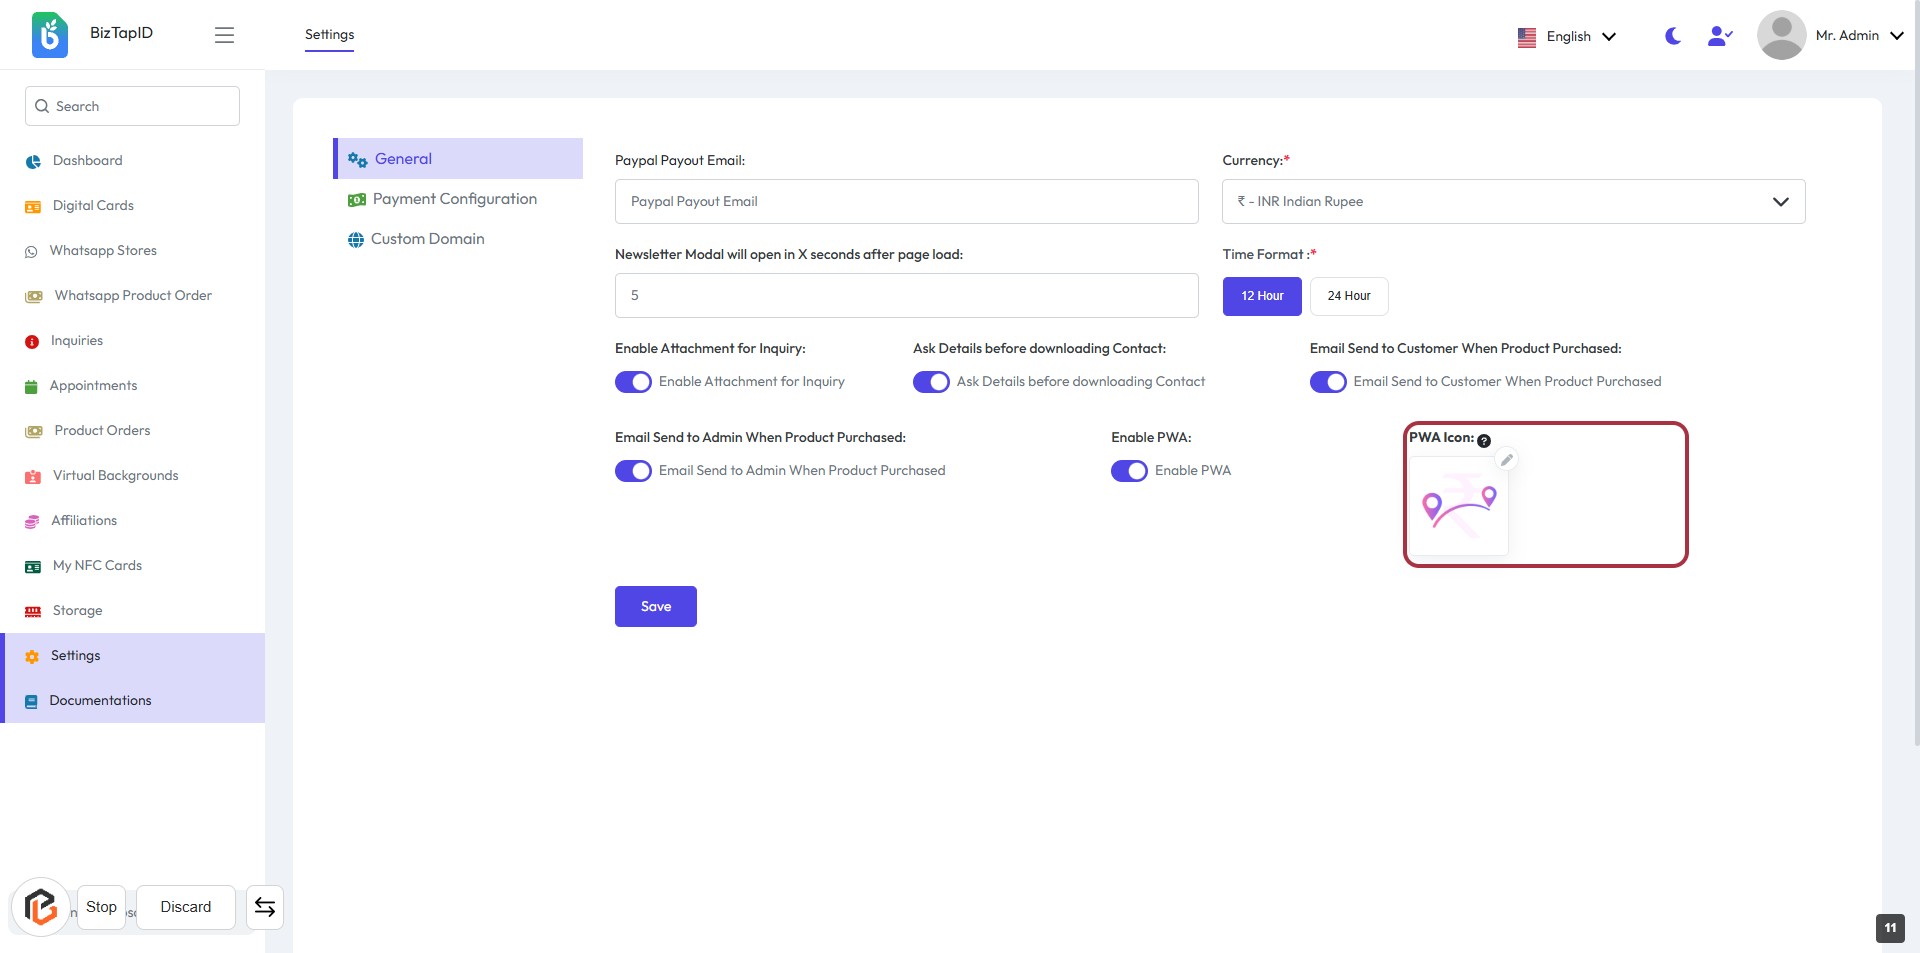Click the pencil icon to edit PWA icon
1920x953 pixels.
[x=1506, y=460]
